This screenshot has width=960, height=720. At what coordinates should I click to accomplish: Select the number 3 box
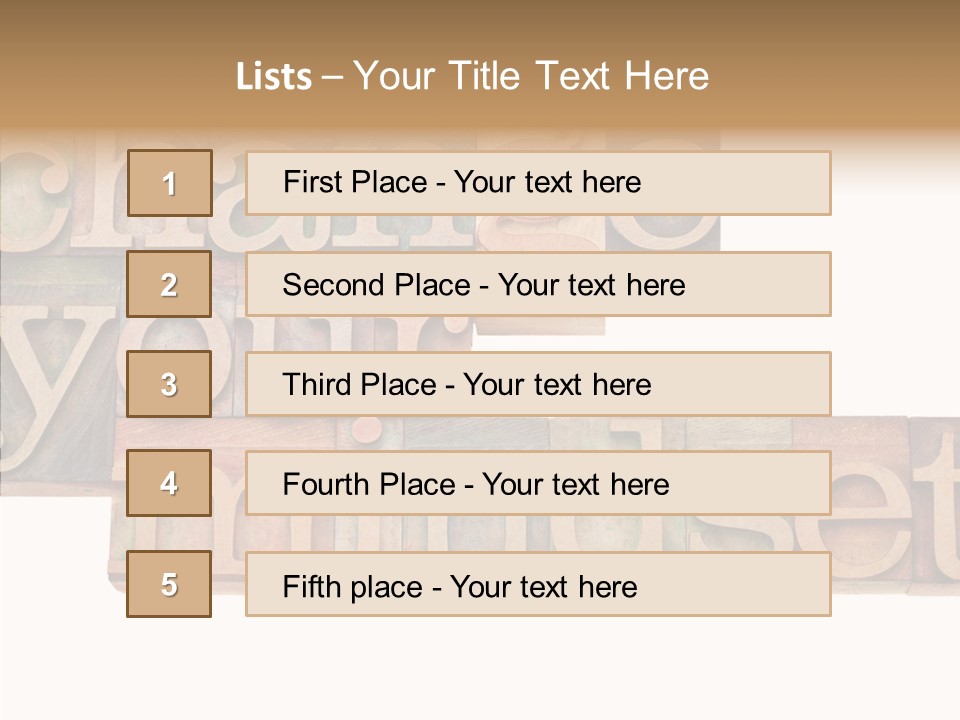[169, 384]
